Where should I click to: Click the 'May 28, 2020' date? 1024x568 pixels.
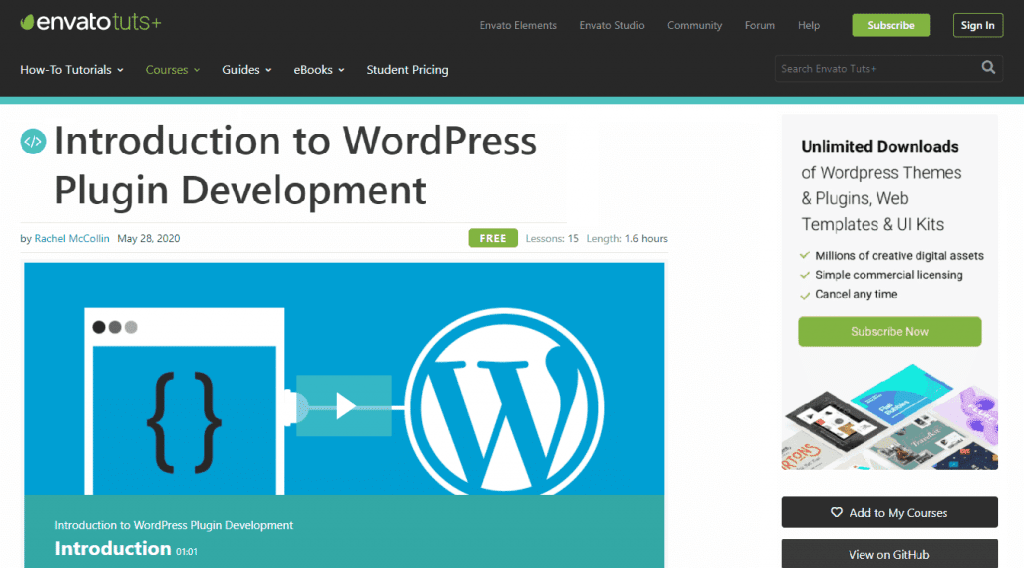(149, 238)
